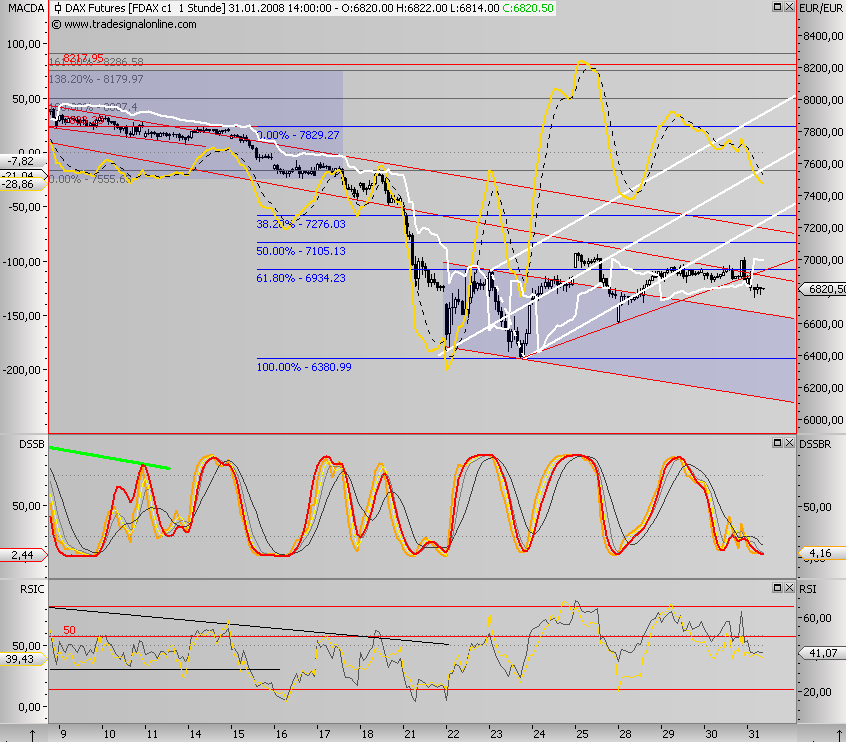Select the green trendline in DSSB pane
This screenshot has height=742, width=846.
tap(110, 458)
